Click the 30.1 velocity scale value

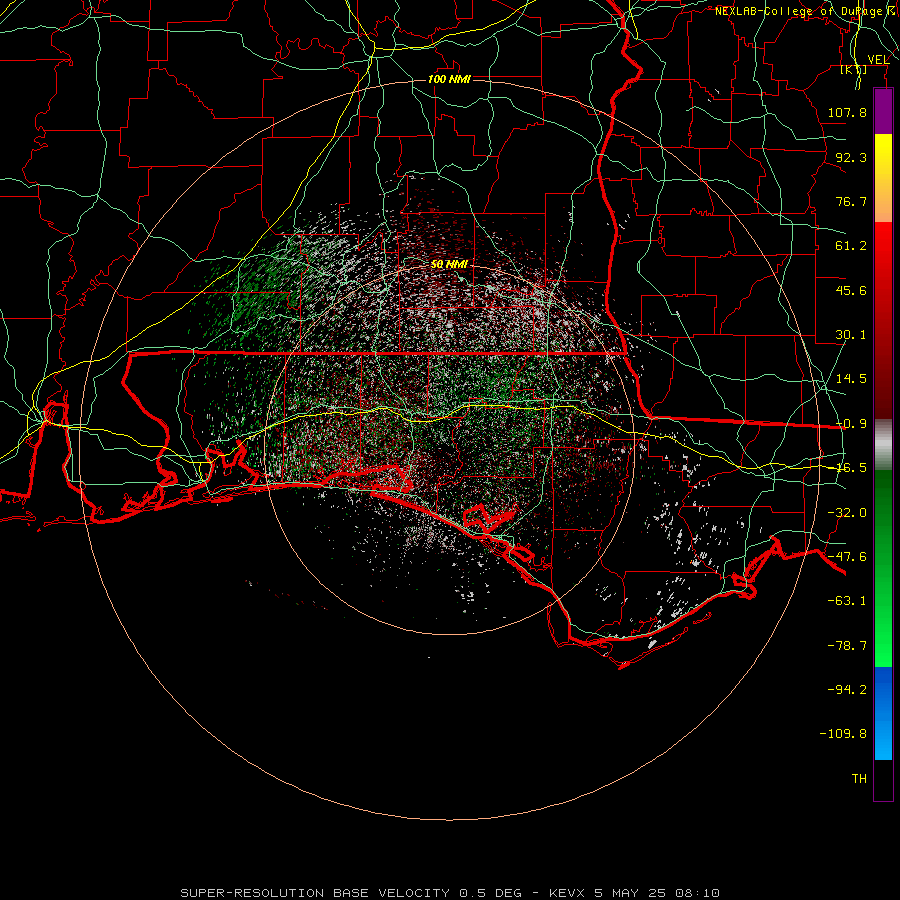pos(851,335)
